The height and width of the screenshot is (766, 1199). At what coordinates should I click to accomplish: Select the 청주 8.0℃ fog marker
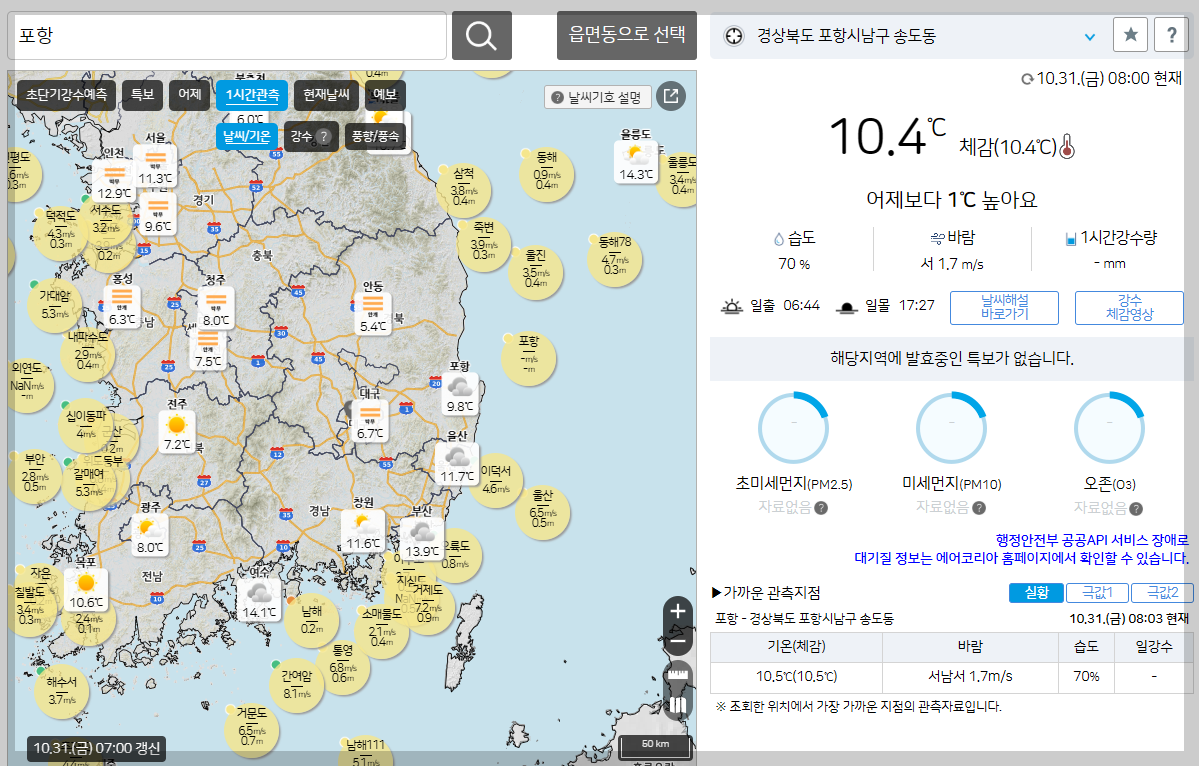pos(216,307)
